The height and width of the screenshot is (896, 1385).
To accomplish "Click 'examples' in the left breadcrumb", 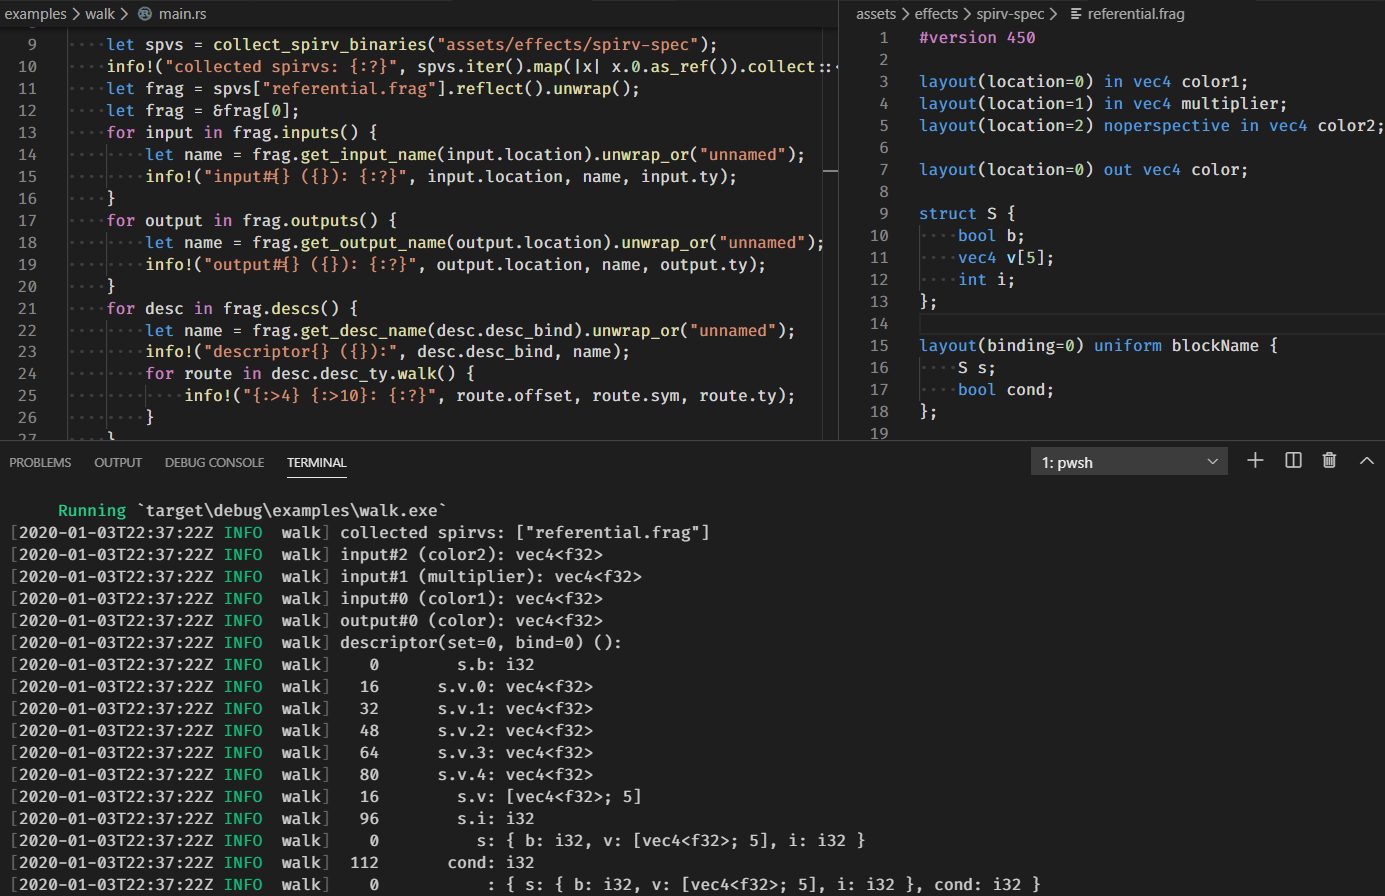I will coord(35,14).
